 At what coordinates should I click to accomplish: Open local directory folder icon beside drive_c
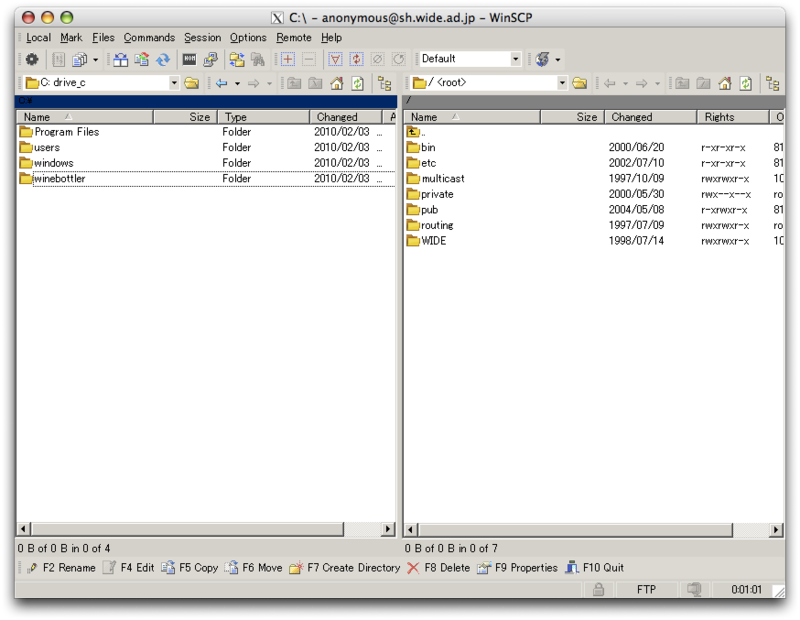pyautogui.click(x=192, y=83)
